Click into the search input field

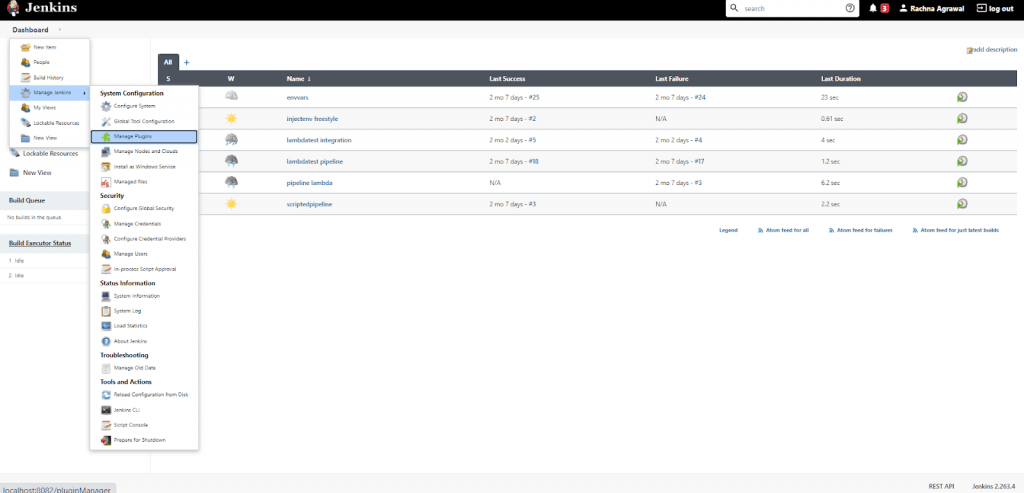click(x=792, y=8)
